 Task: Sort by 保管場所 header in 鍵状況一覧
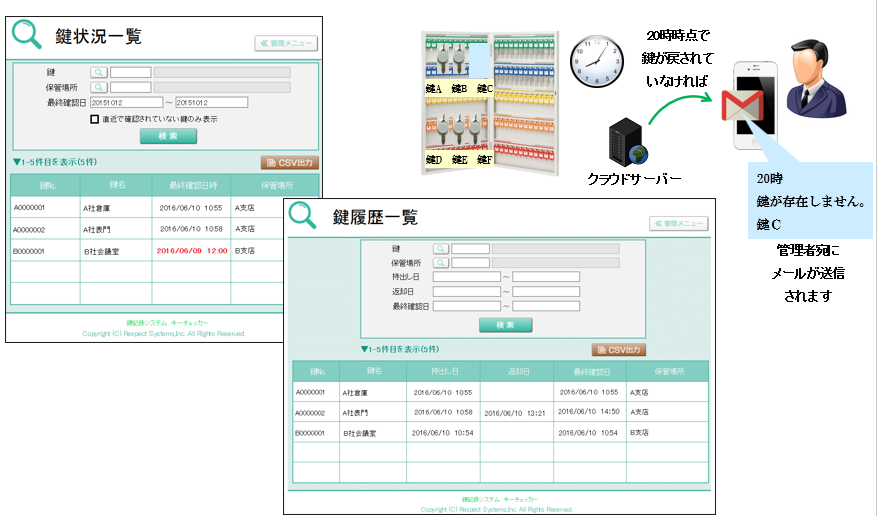(x=275, y=185)
